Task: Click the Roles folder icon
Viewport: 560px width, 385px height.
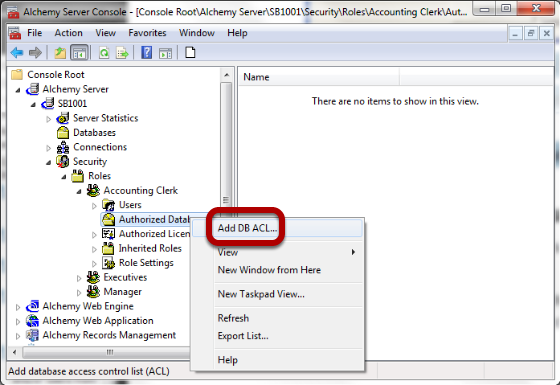Action: (78, 176)
